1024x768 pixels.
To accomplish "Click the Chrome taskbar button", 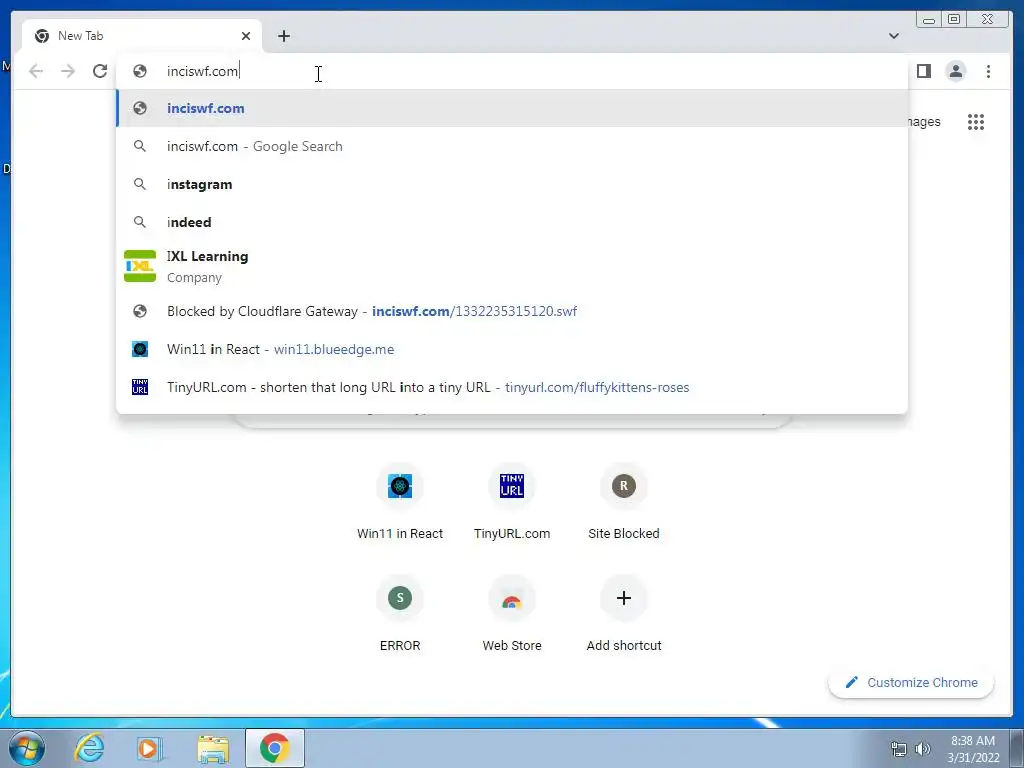I will click(275, 748).
